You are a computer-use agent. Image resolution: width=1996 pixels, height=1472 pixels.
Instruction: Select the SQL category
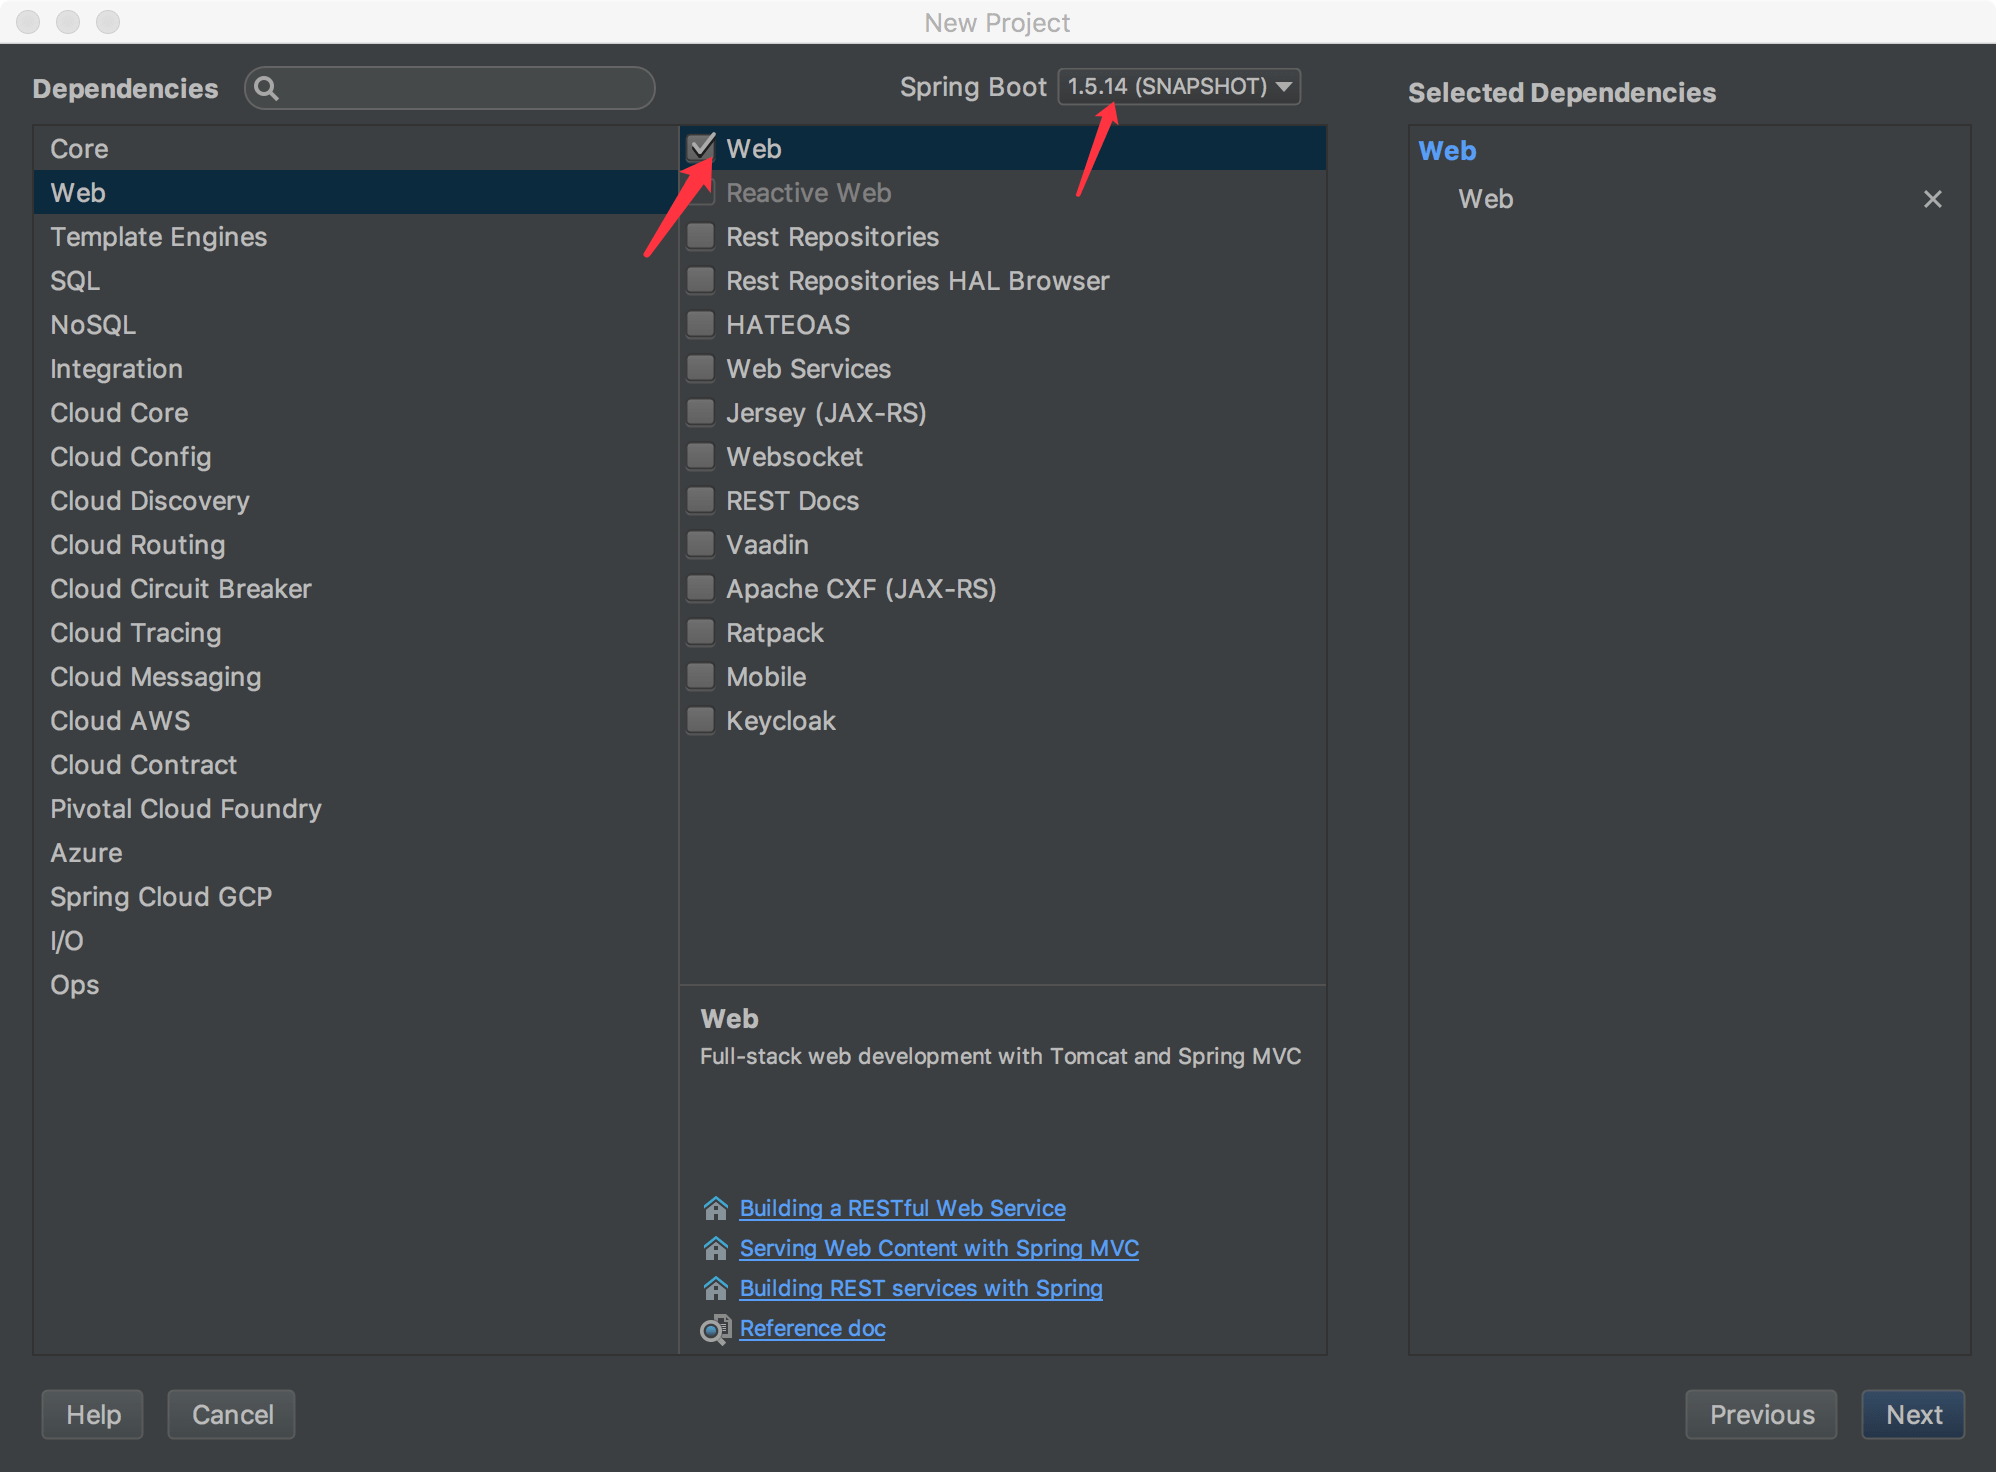(75, 281)
